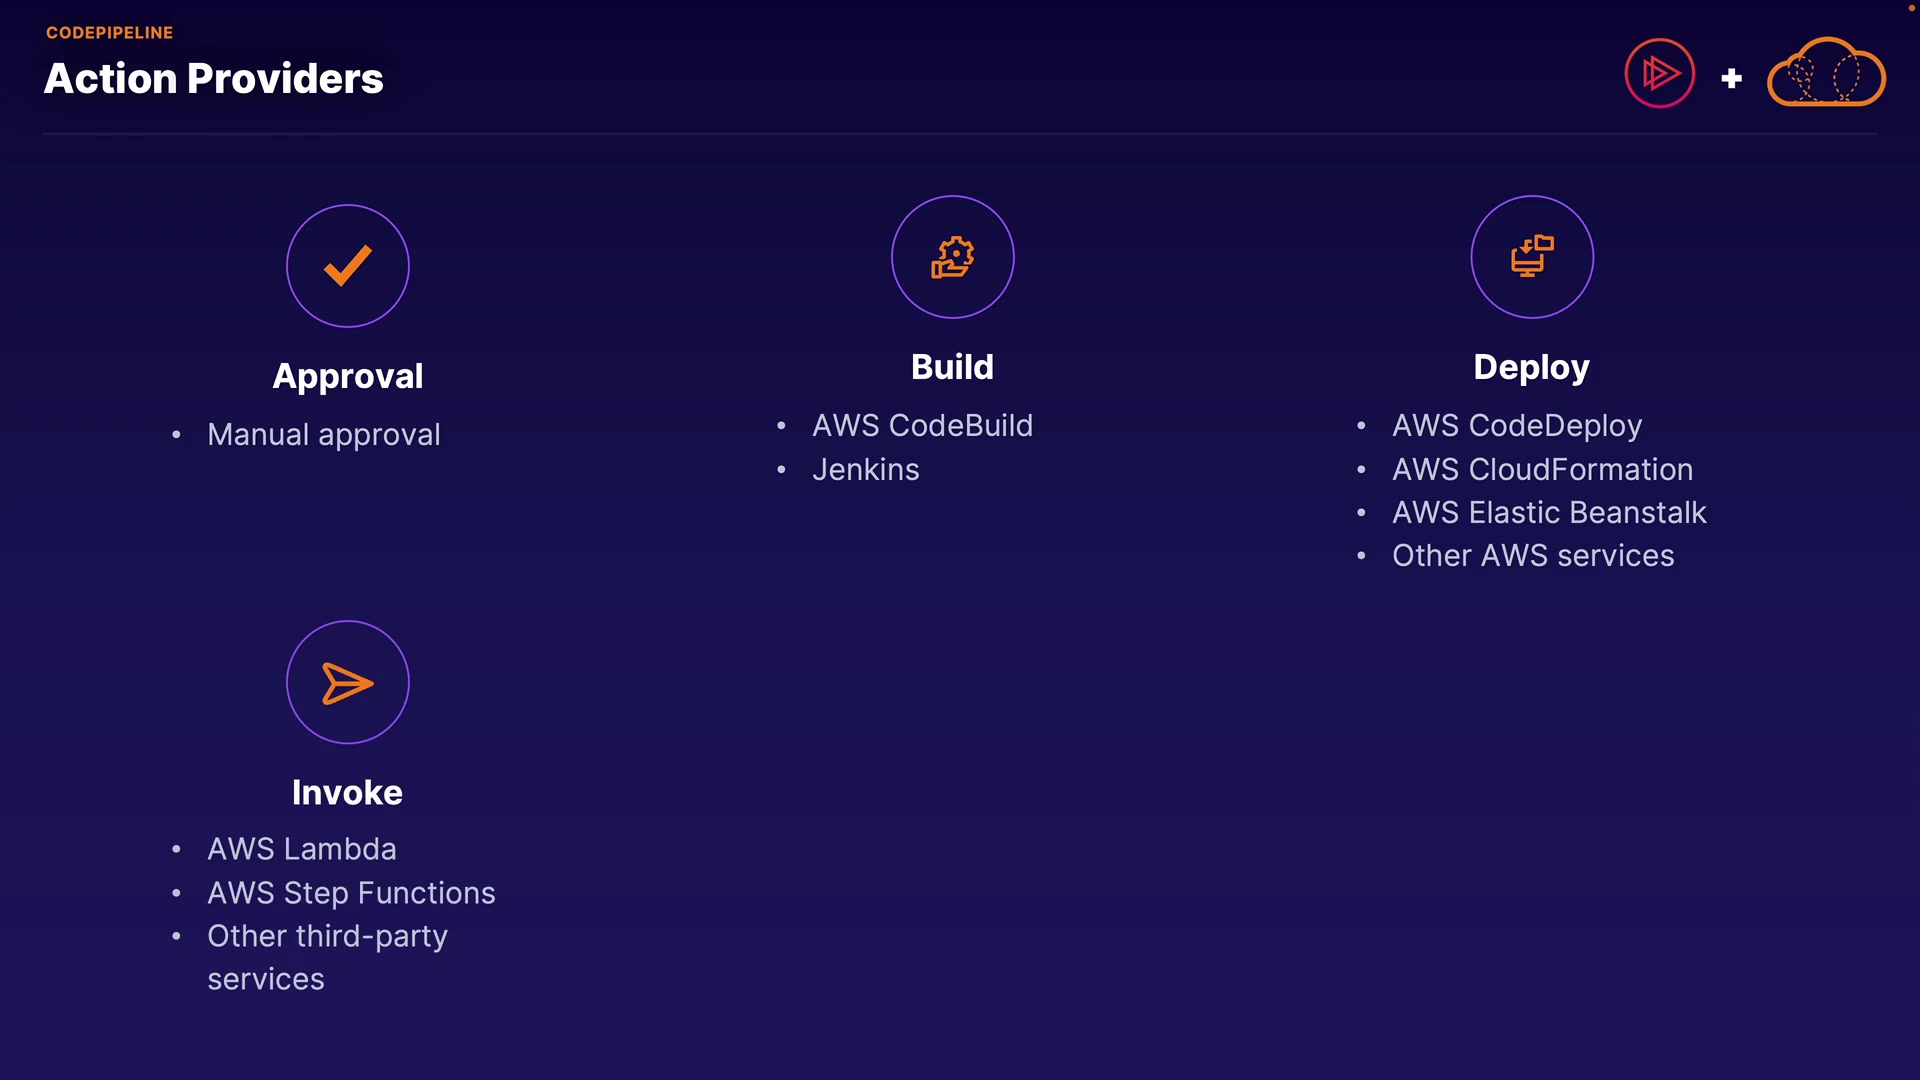Choose AWS CloudFormation in Deploy list
Screen dimensions: 1920x1080
pyautogui.click(x=1542, y=470)
